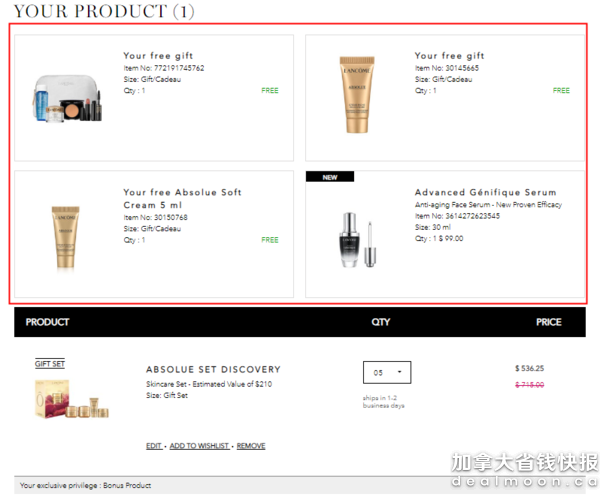Click the dropdown arrow in the quantity box
The height and width of the screenshot is (500, 600).
(399, 372)
